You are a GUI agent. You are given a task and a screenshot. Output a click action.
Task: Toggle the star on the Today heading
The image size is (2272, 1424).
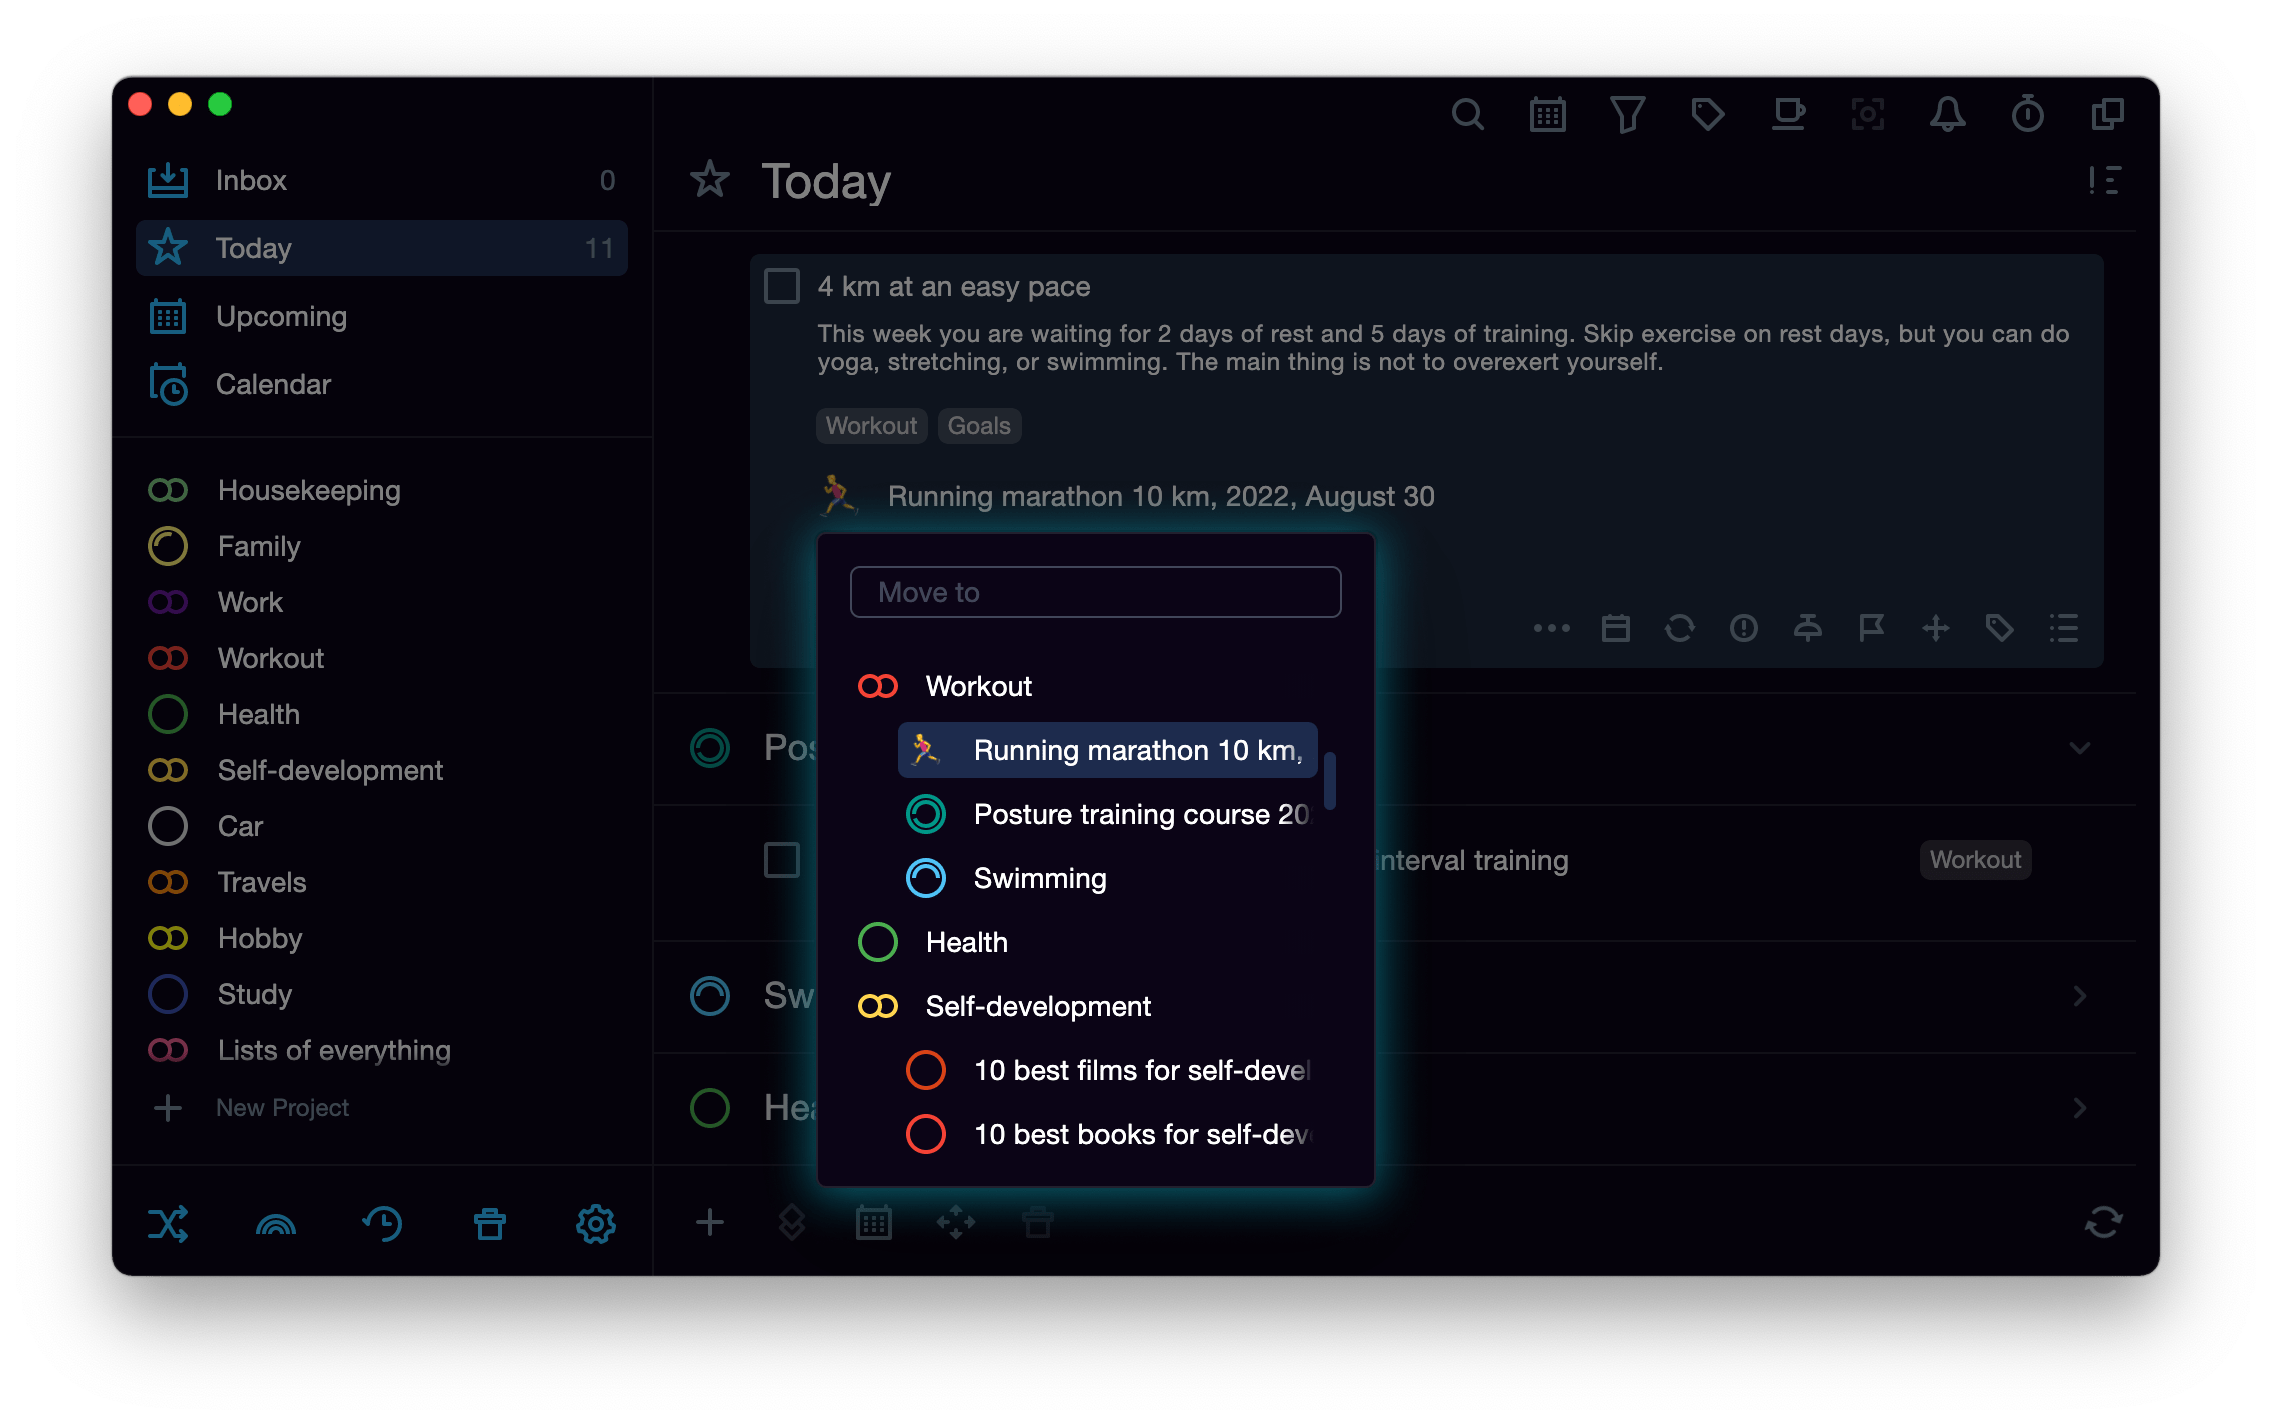click(x=710, y=181)
